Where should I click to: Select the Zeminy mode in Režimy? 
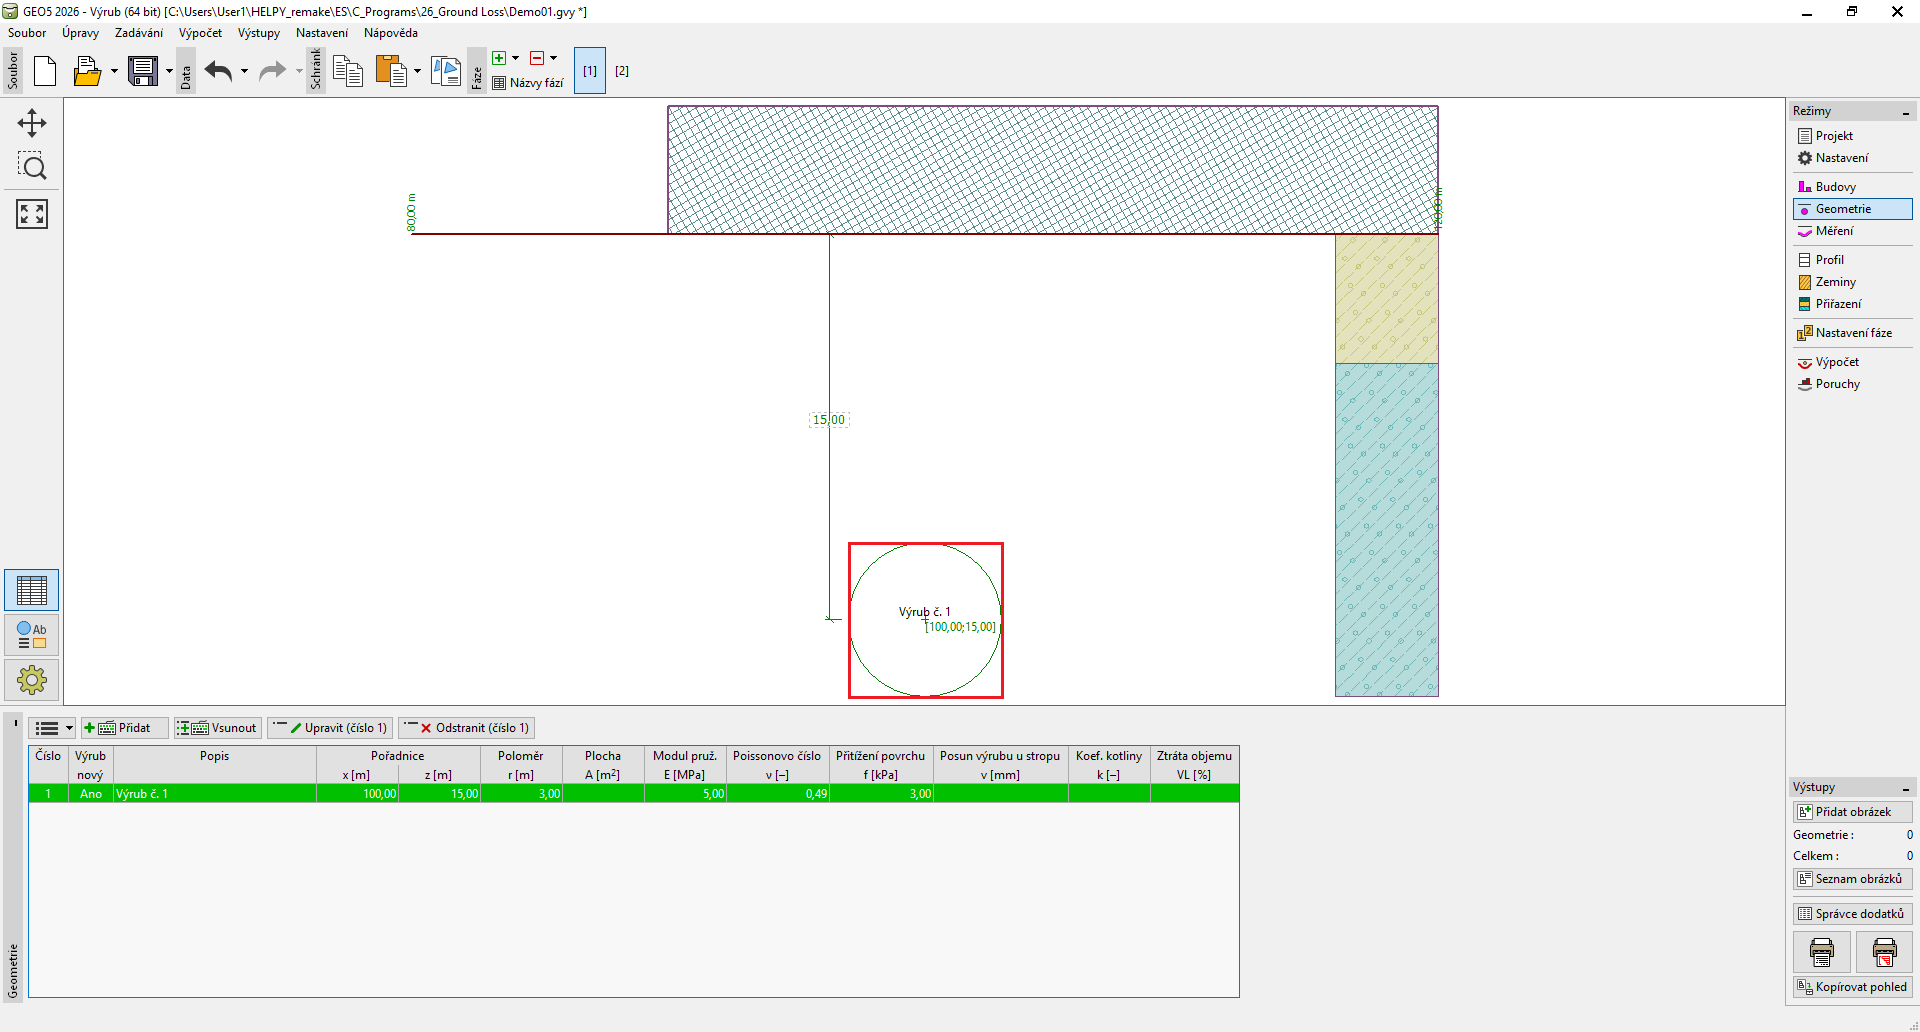(x=1835, y=282)
